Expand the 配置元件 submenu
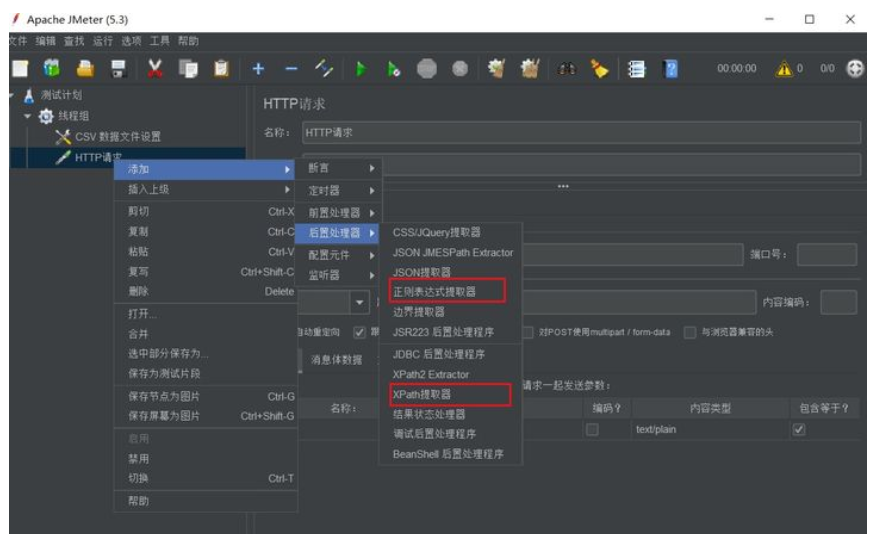Viewport: 871px width, 534px height. point(339,255)
